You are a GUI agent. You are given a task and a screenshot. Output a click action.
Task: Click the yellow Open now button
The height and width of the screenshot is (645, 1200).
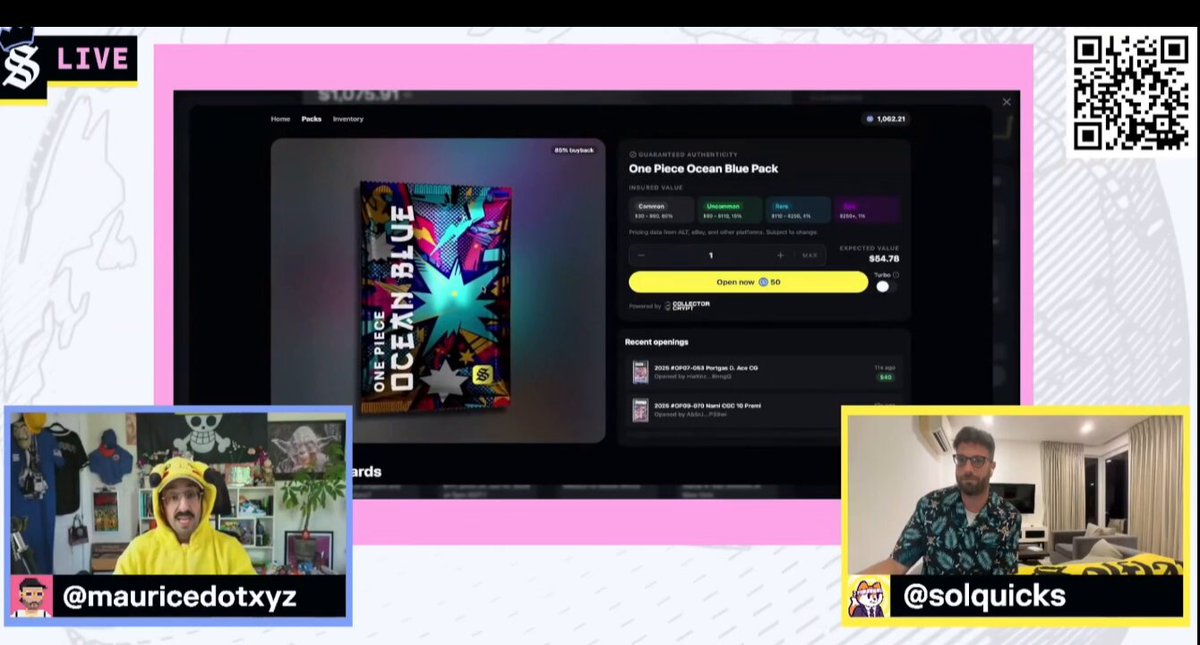pos(748,282)
